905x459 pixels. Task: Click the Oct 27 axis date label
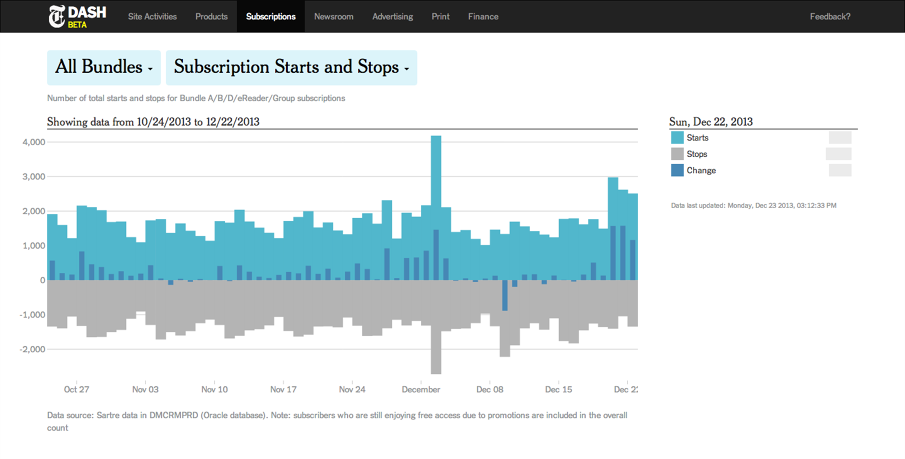coord(77,389)
